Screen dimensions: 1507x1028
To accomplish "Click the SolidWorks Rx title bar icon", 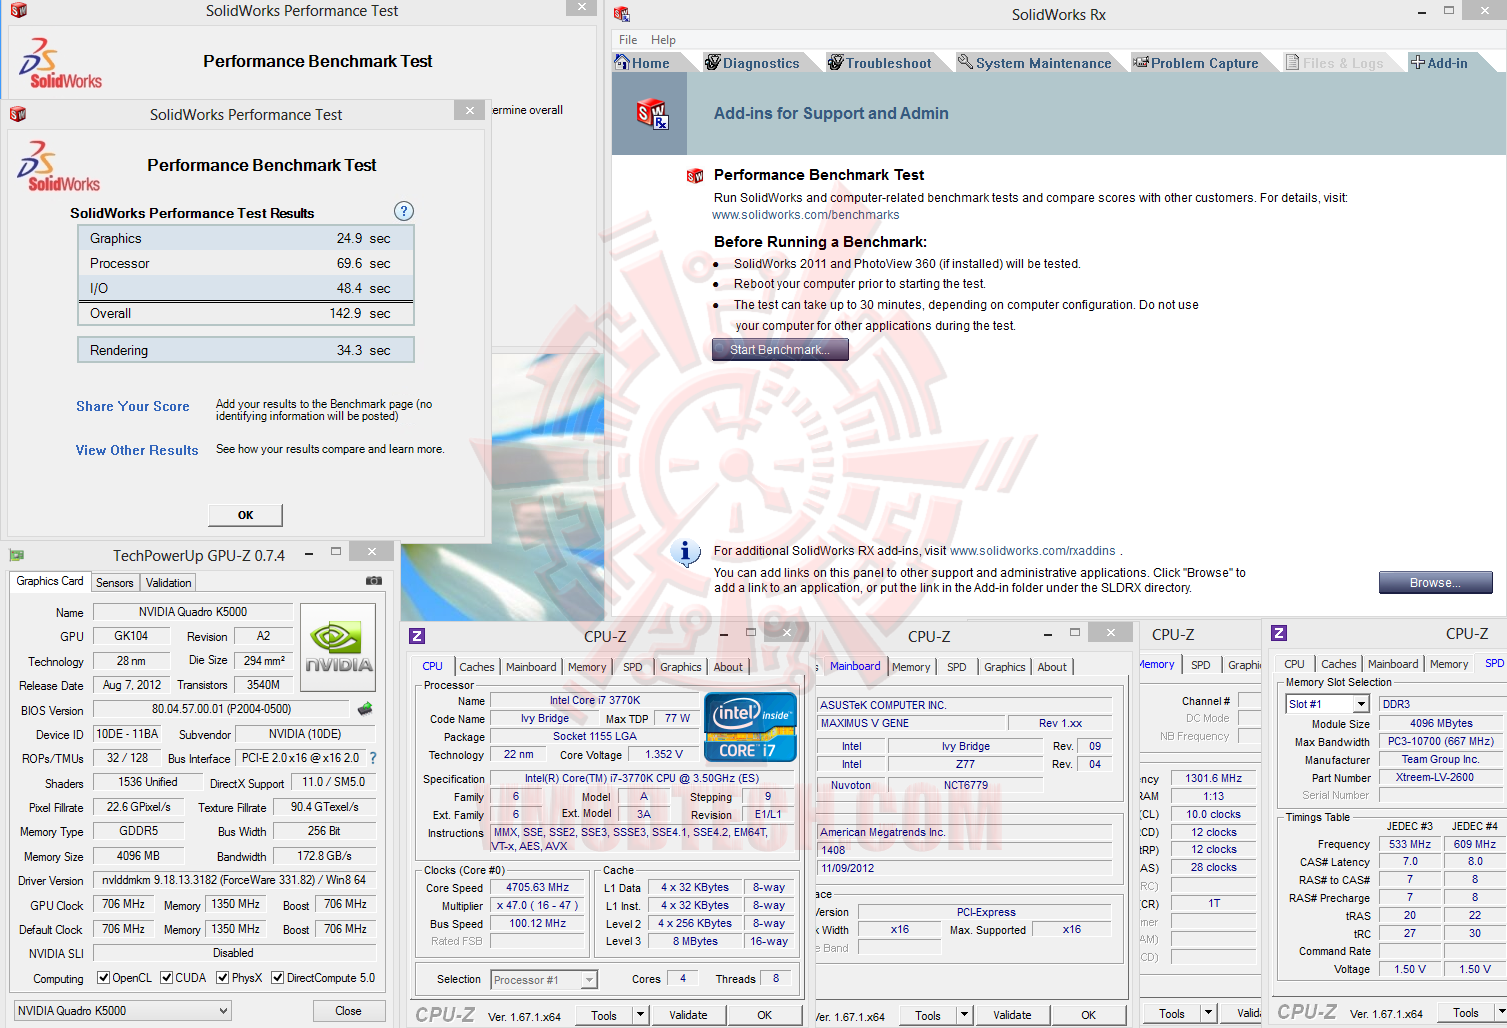I will point(622,14).
